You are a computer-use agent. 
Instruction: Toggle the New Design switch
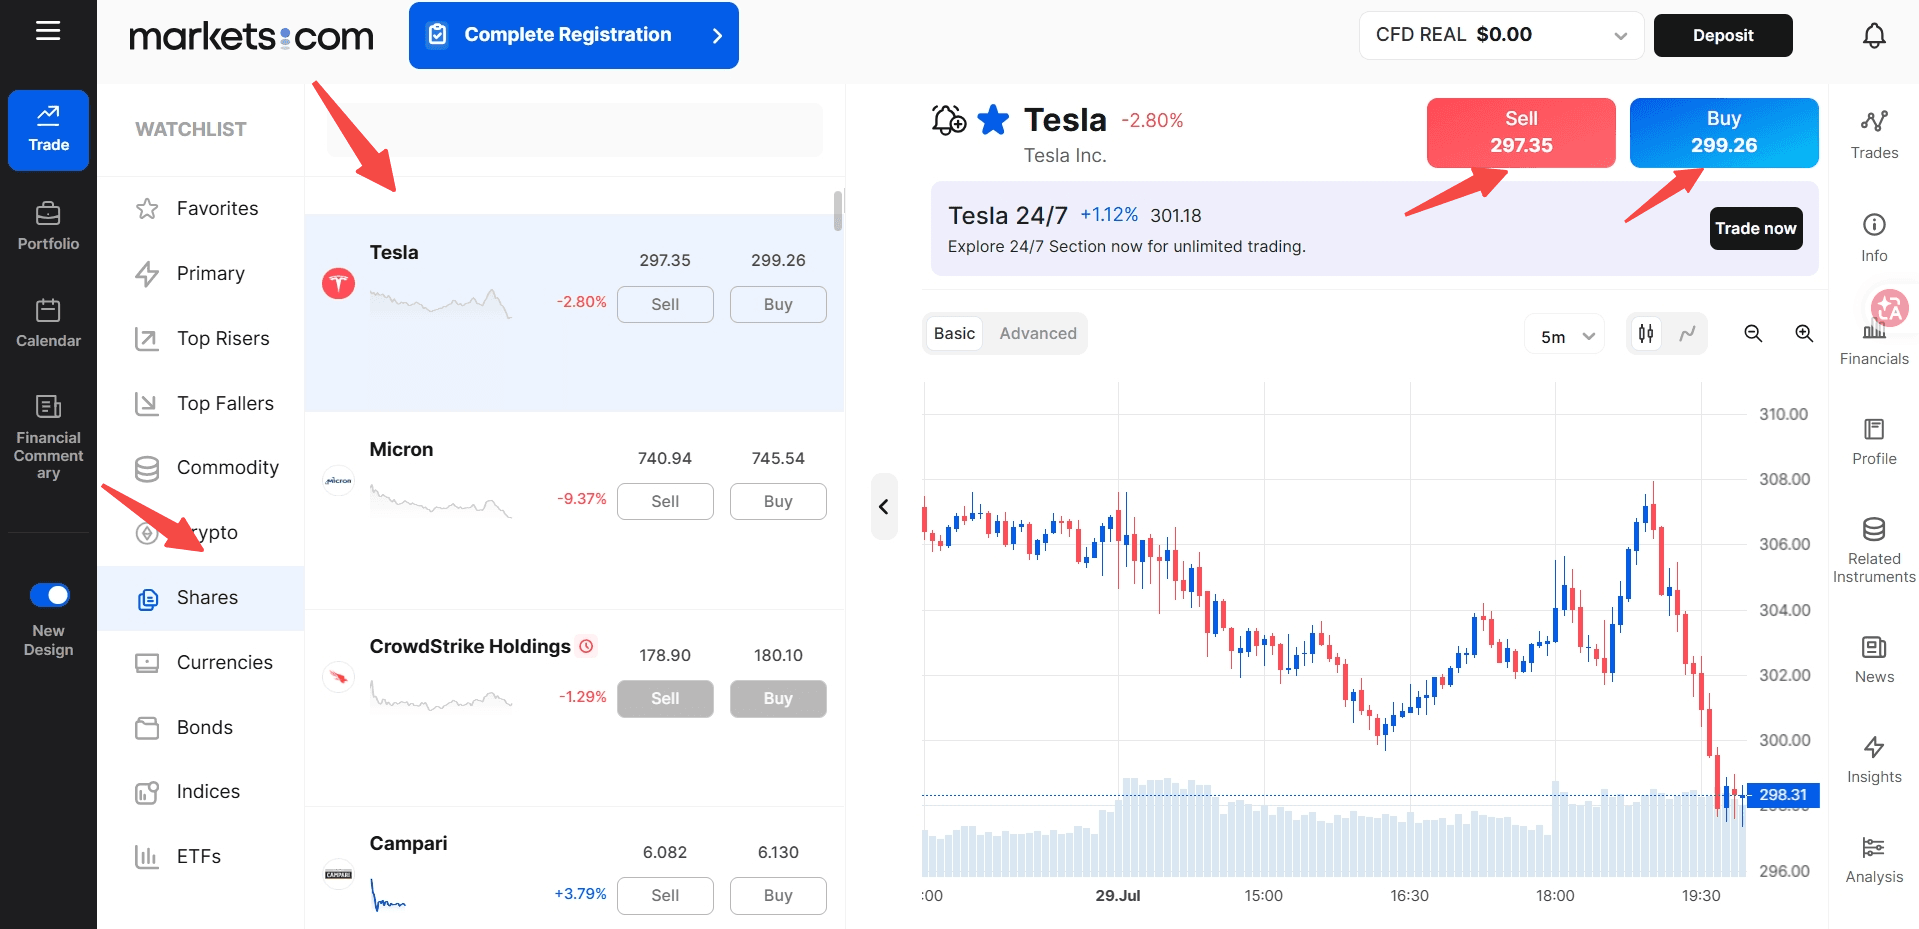[x=50, y=595]
